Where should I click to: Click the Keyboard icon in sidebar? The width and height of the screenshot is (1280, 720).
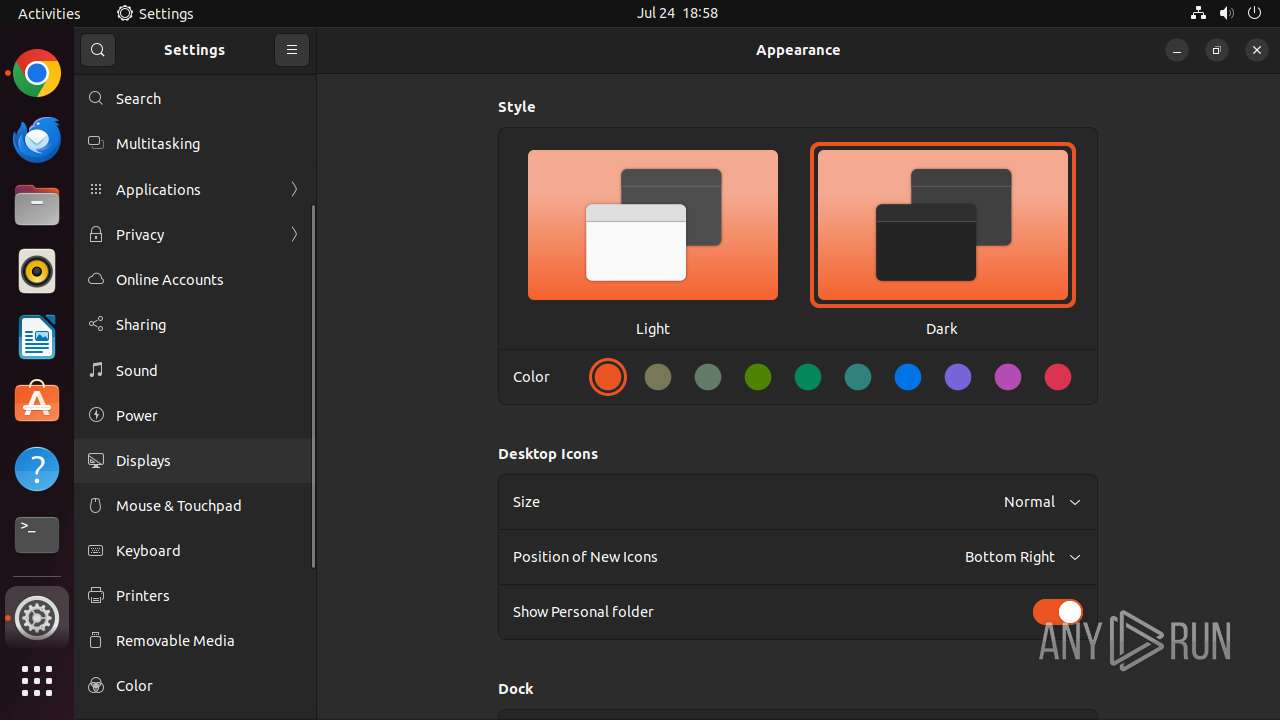click(x=96, y=550)
